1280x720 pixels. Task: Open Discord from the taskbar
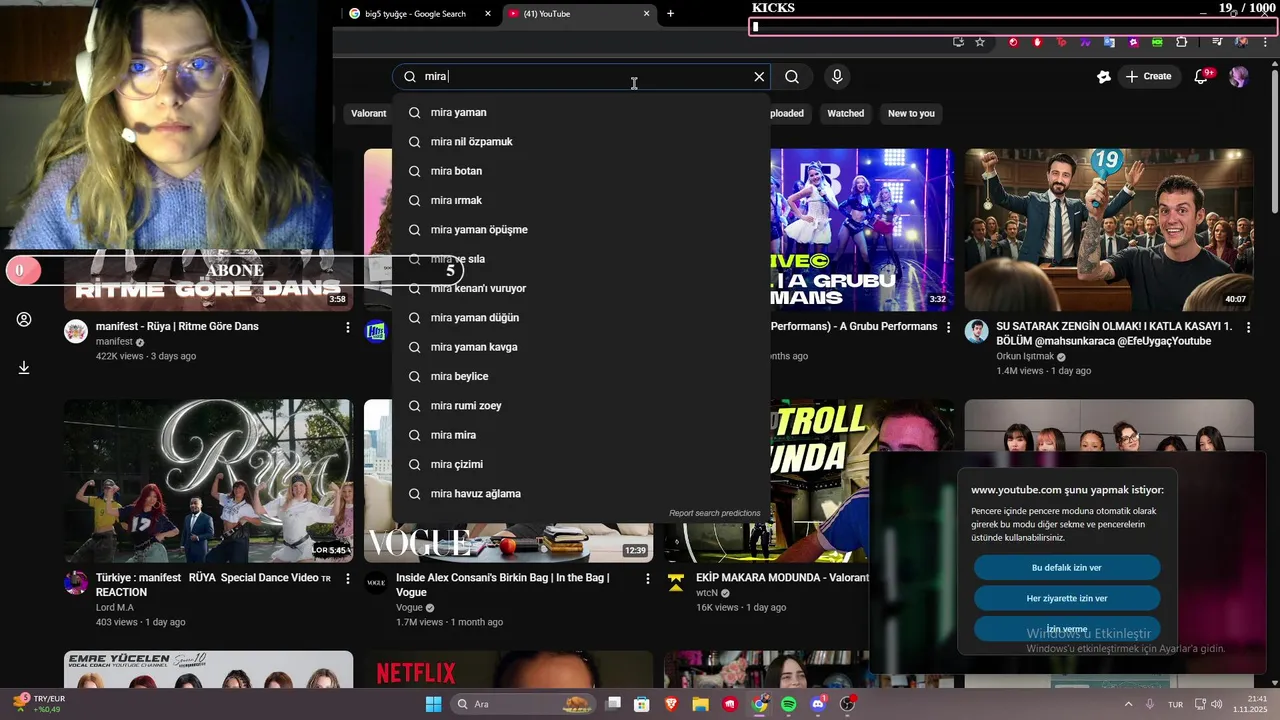click(818, 704)
